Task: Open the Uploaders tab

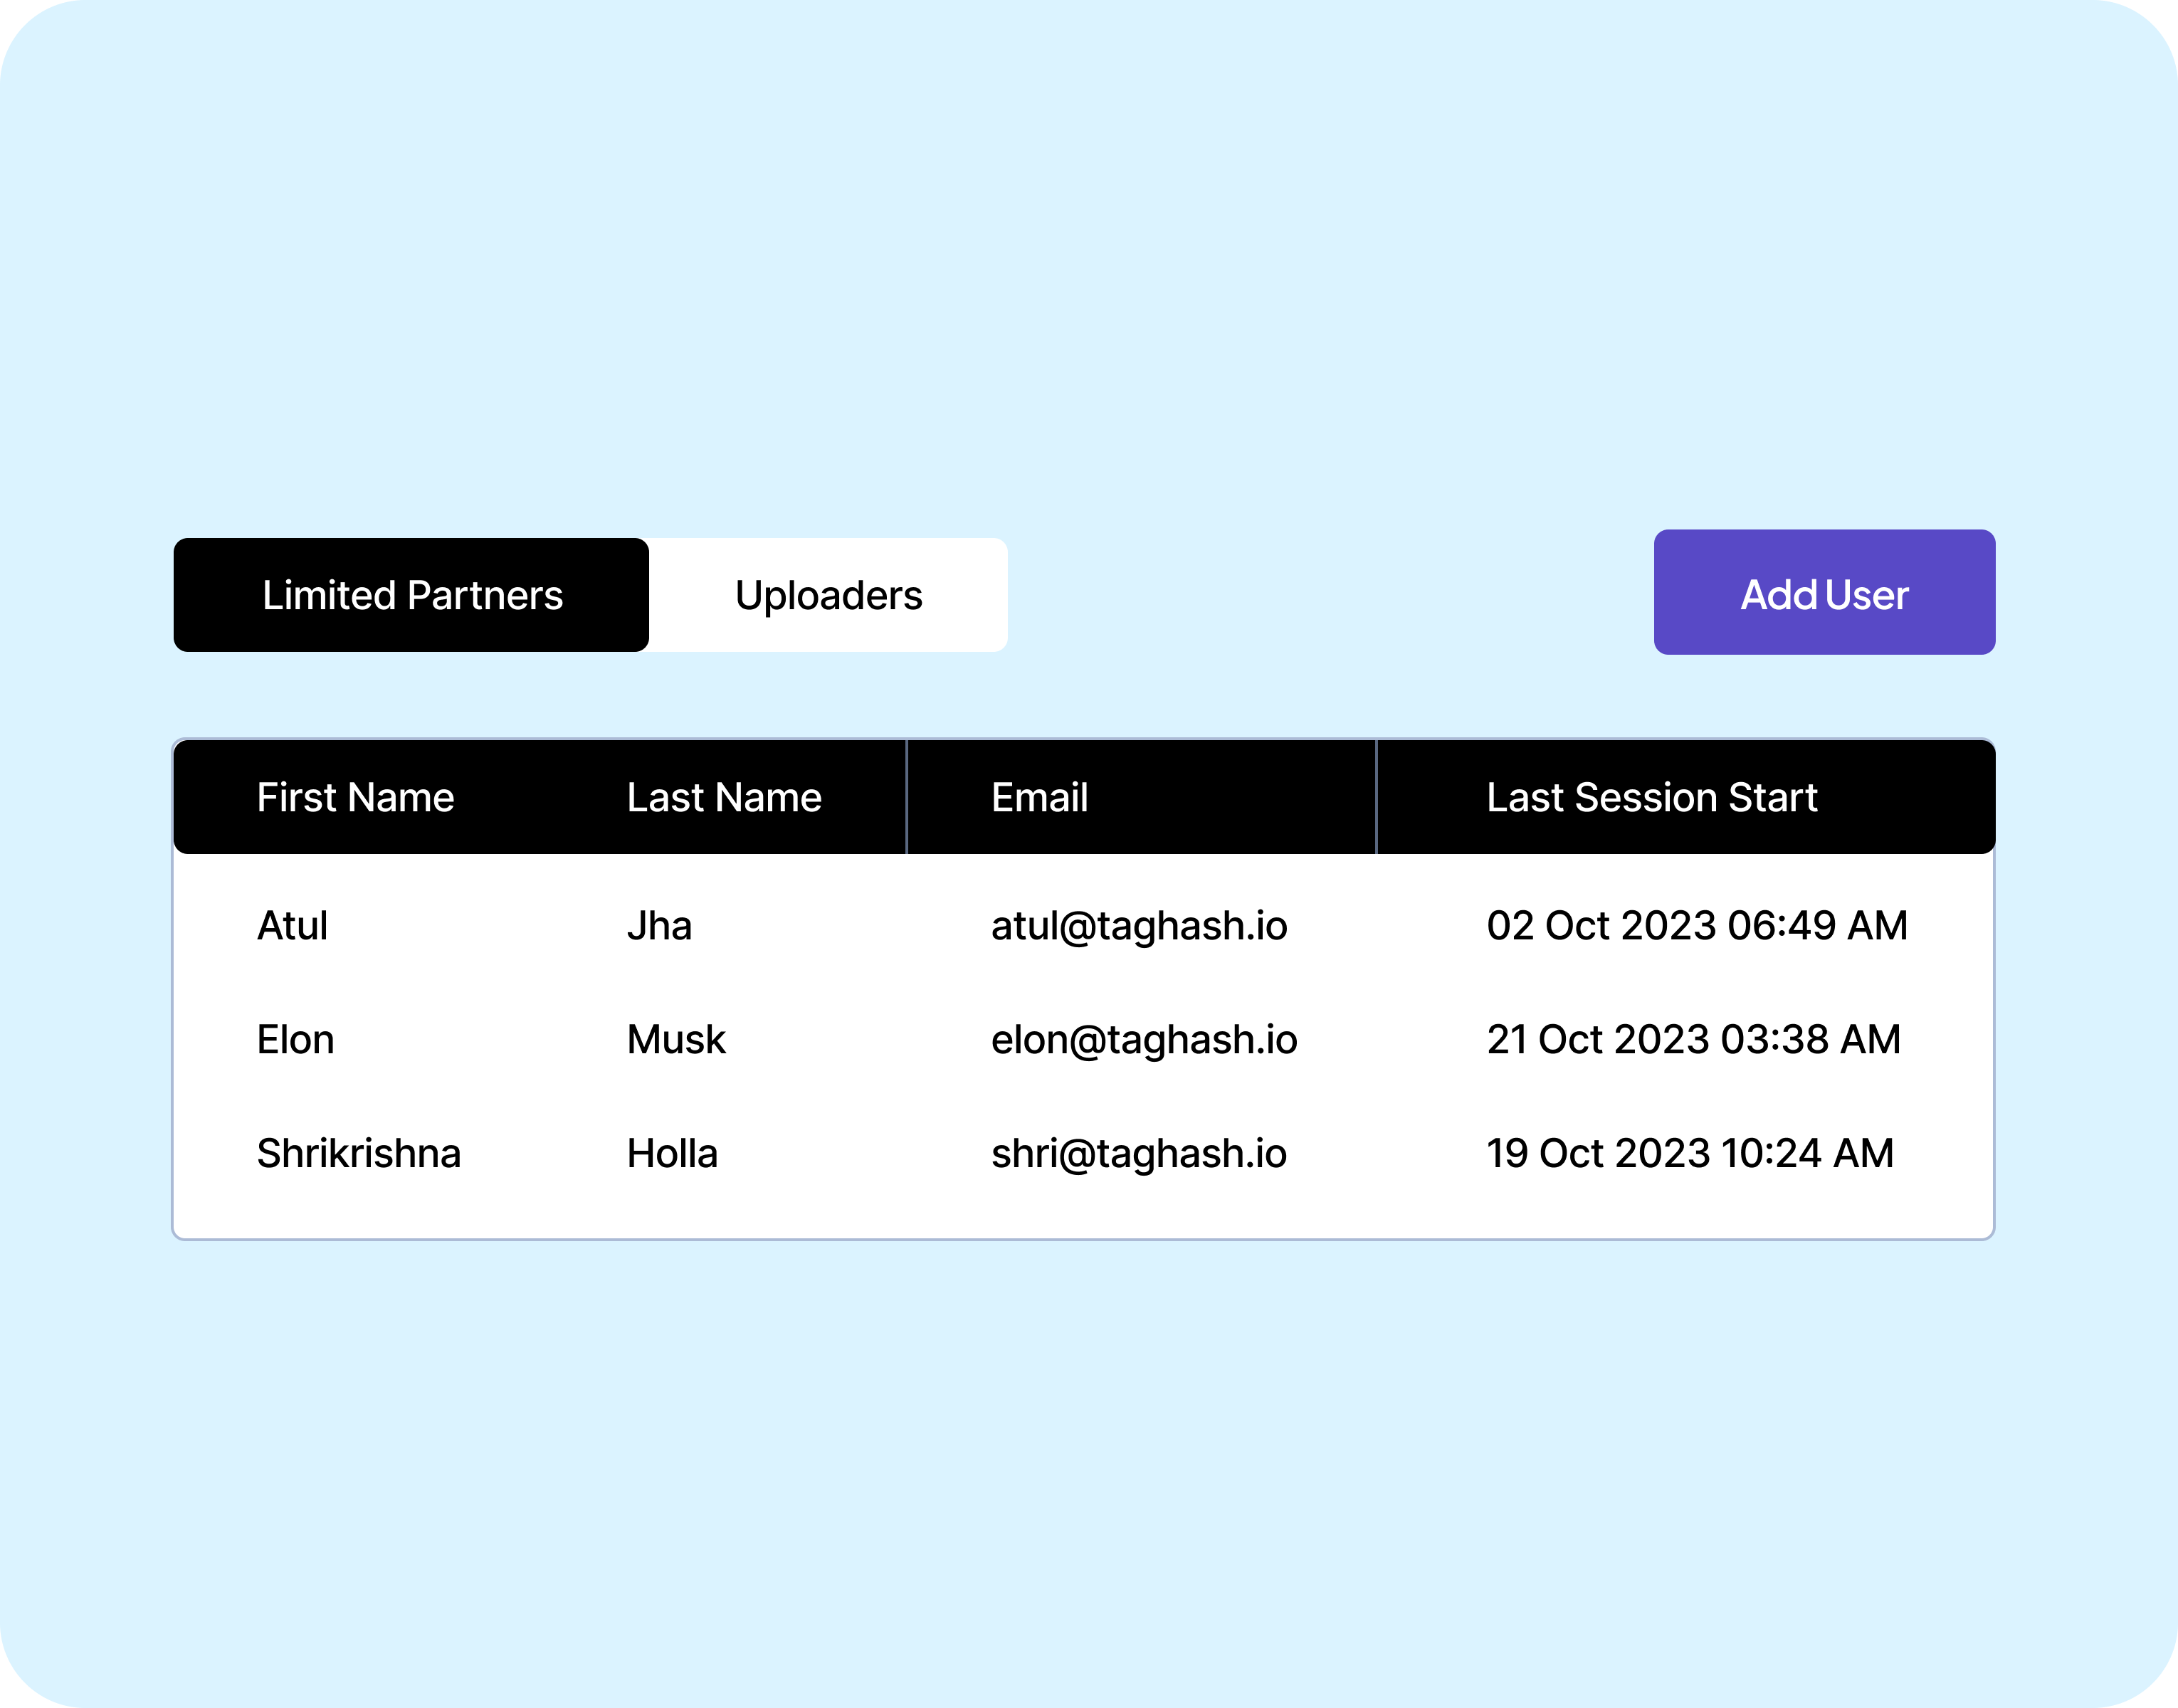Action: 828,595
